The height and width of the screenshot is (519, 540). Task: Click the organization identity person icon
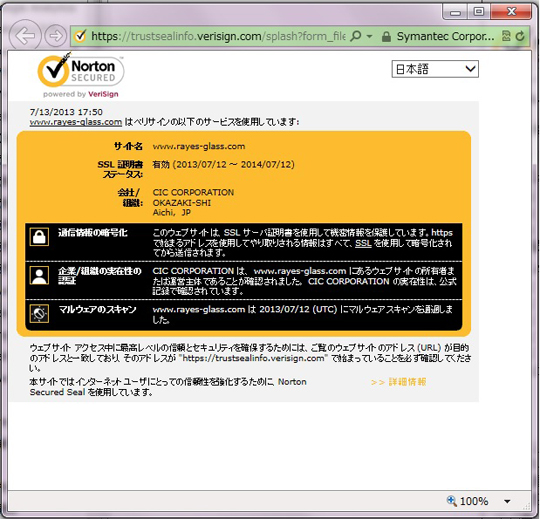click(x=39, y=275)
